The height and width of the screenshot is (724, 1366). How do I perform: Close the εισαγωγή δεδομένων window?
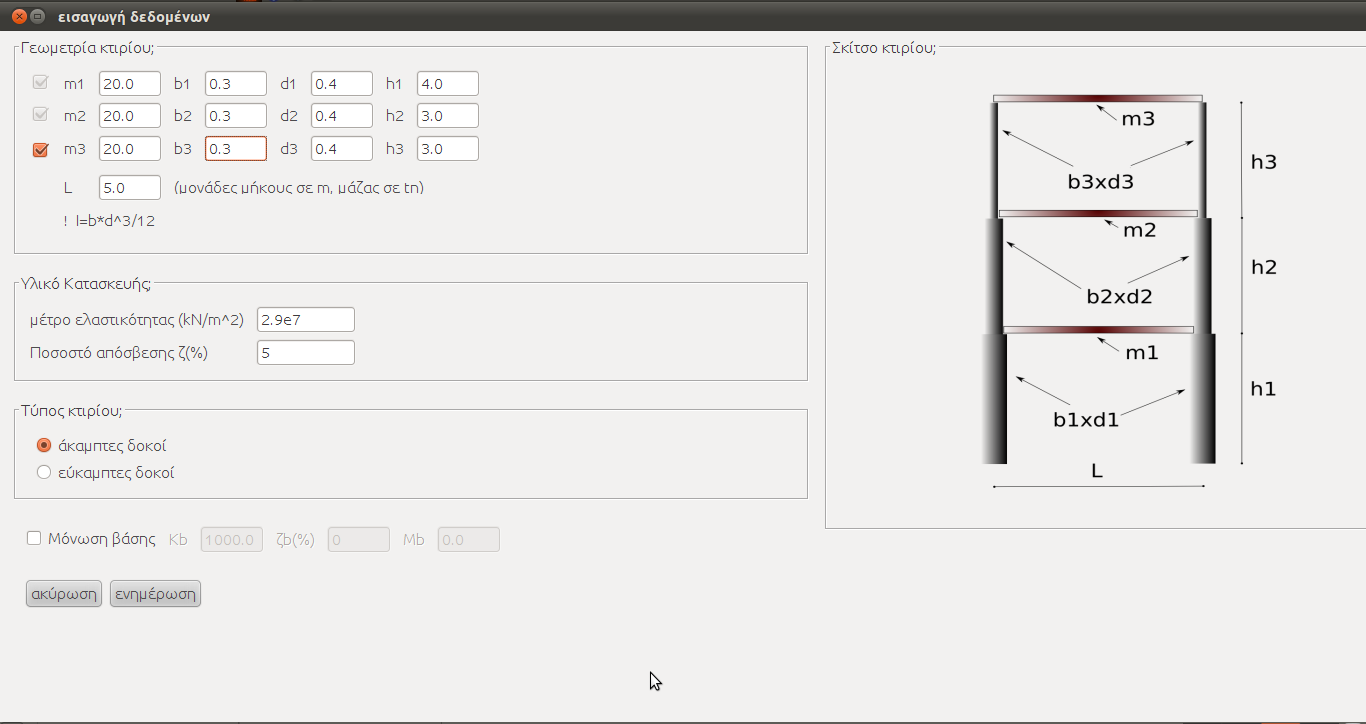tap(19, 17)
